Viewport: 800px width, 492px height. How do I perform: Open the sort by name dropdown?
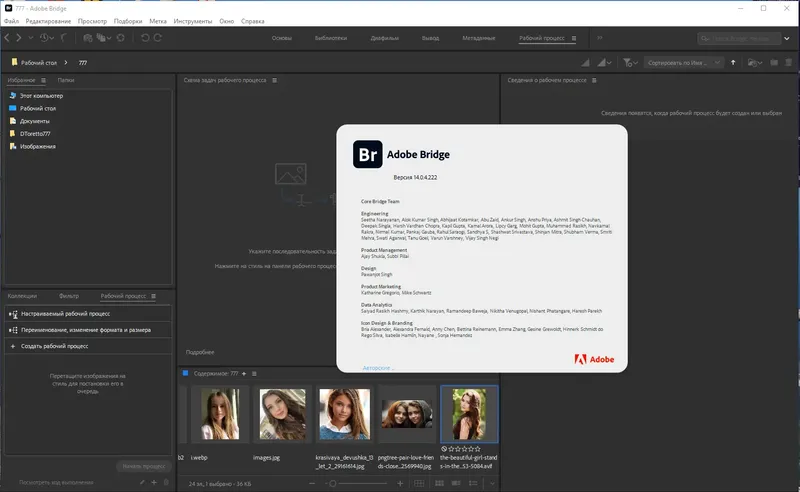tap(684, 62)
